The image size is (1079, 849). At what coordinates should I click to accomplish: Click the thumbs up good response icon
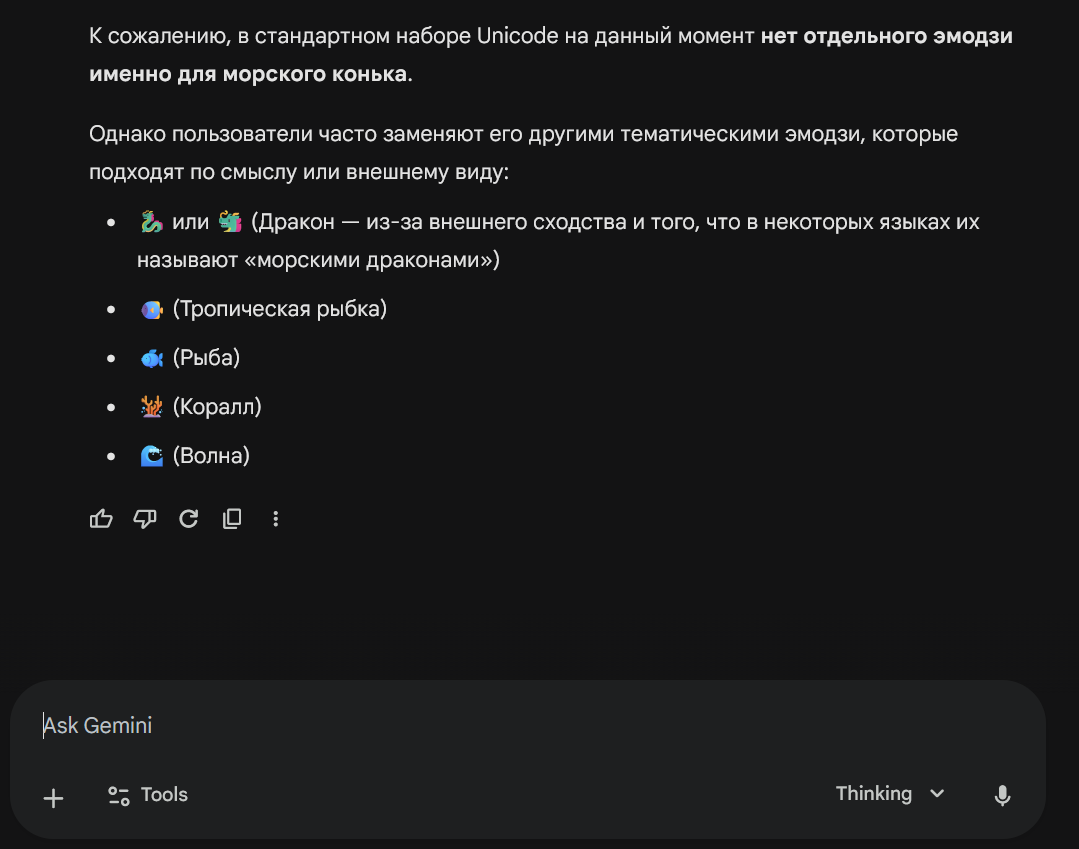pos(101,518)
